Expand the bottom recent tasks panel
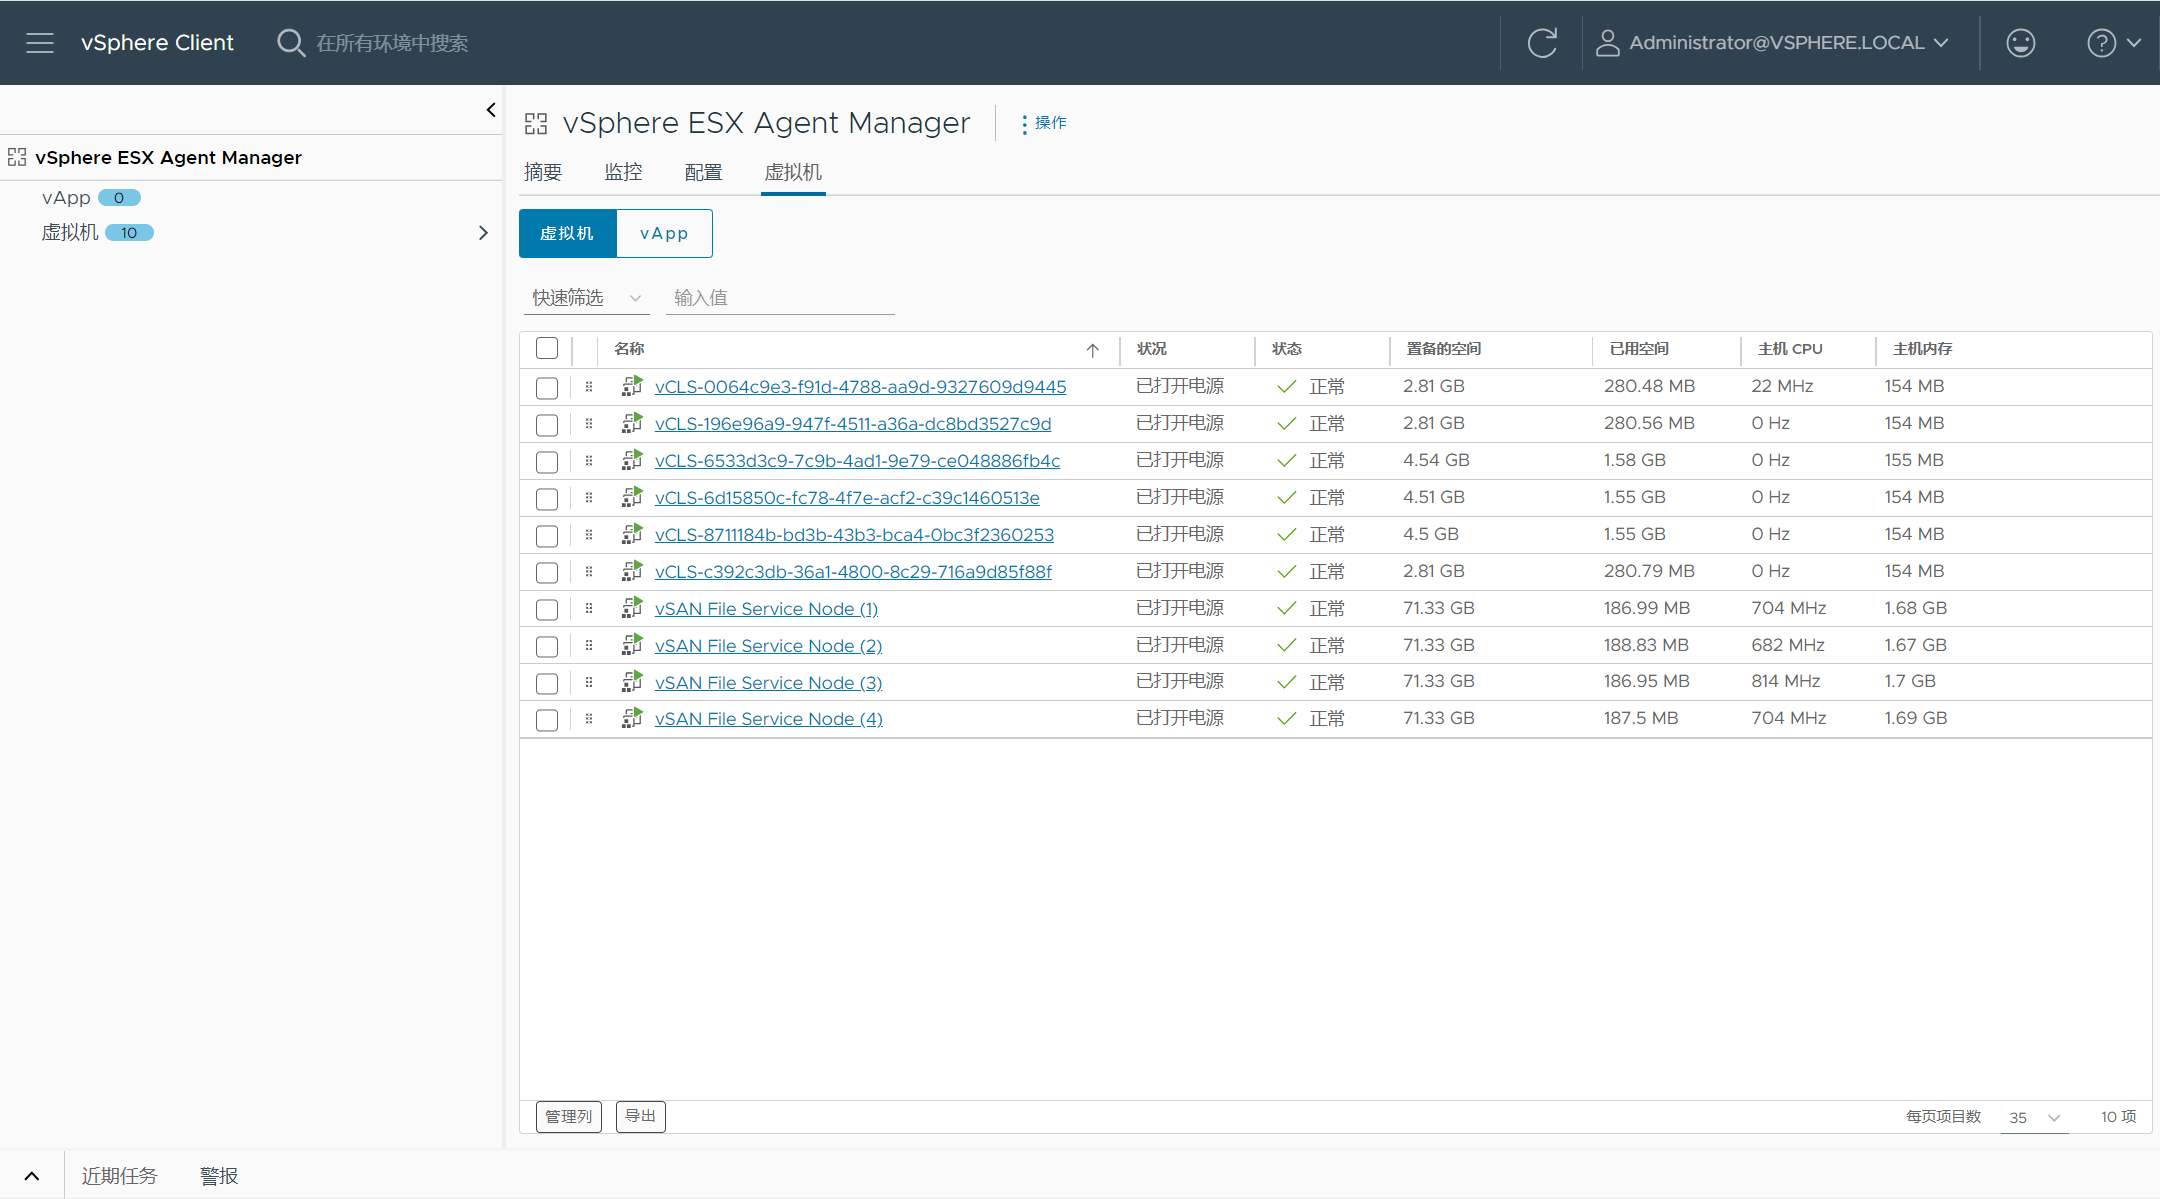2160x1199 pixels. (x=32, y=1176)
